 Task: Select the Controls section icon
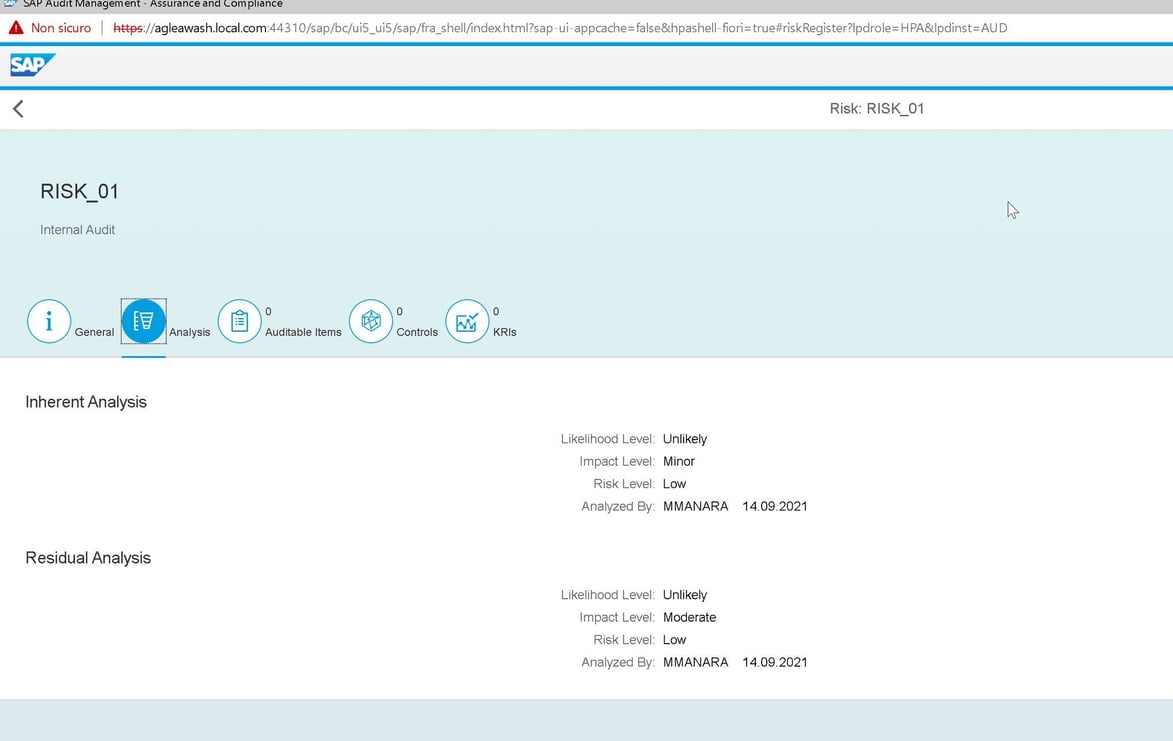(371, 321)
